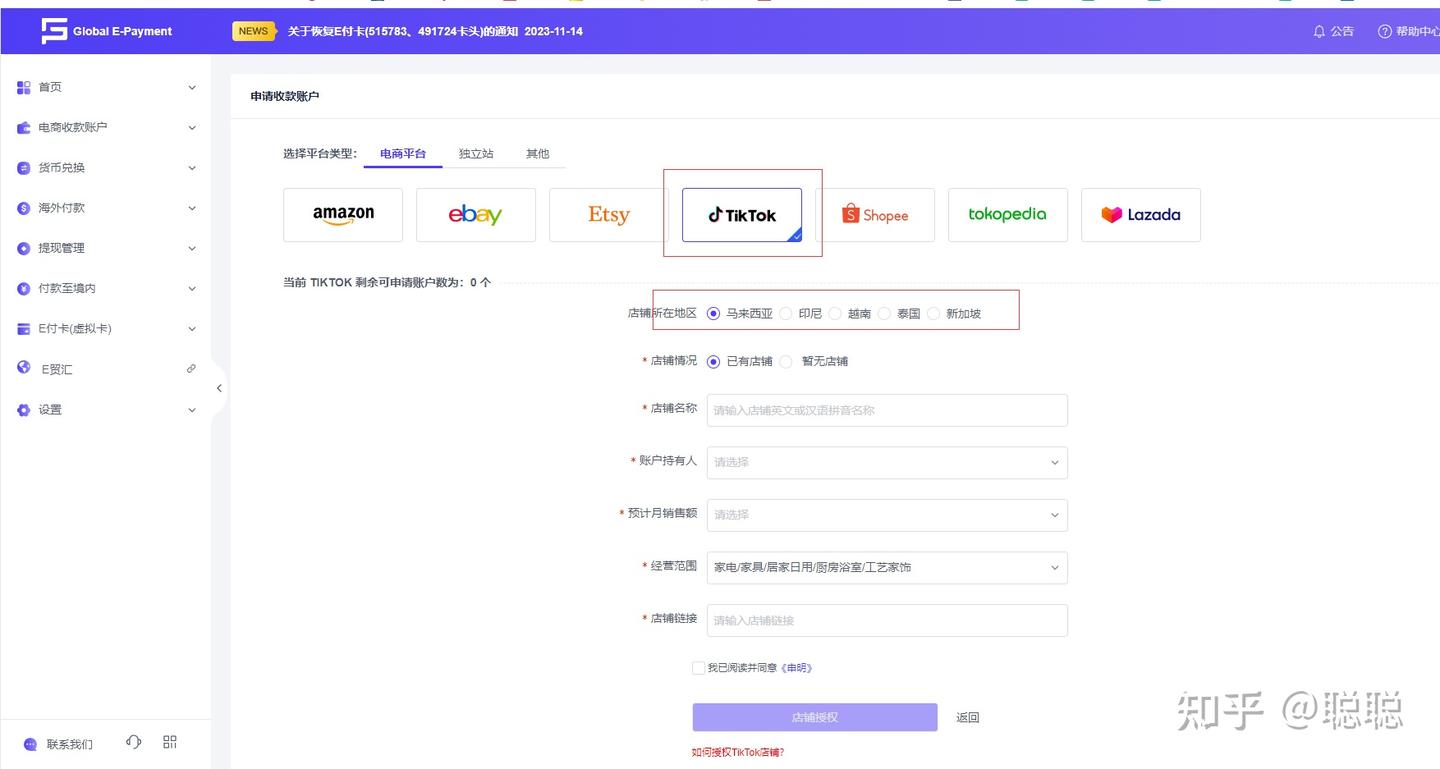Open the QR code icon near 联系我们
Viewport: 1440px width, 769px height.
click(169, 741)
